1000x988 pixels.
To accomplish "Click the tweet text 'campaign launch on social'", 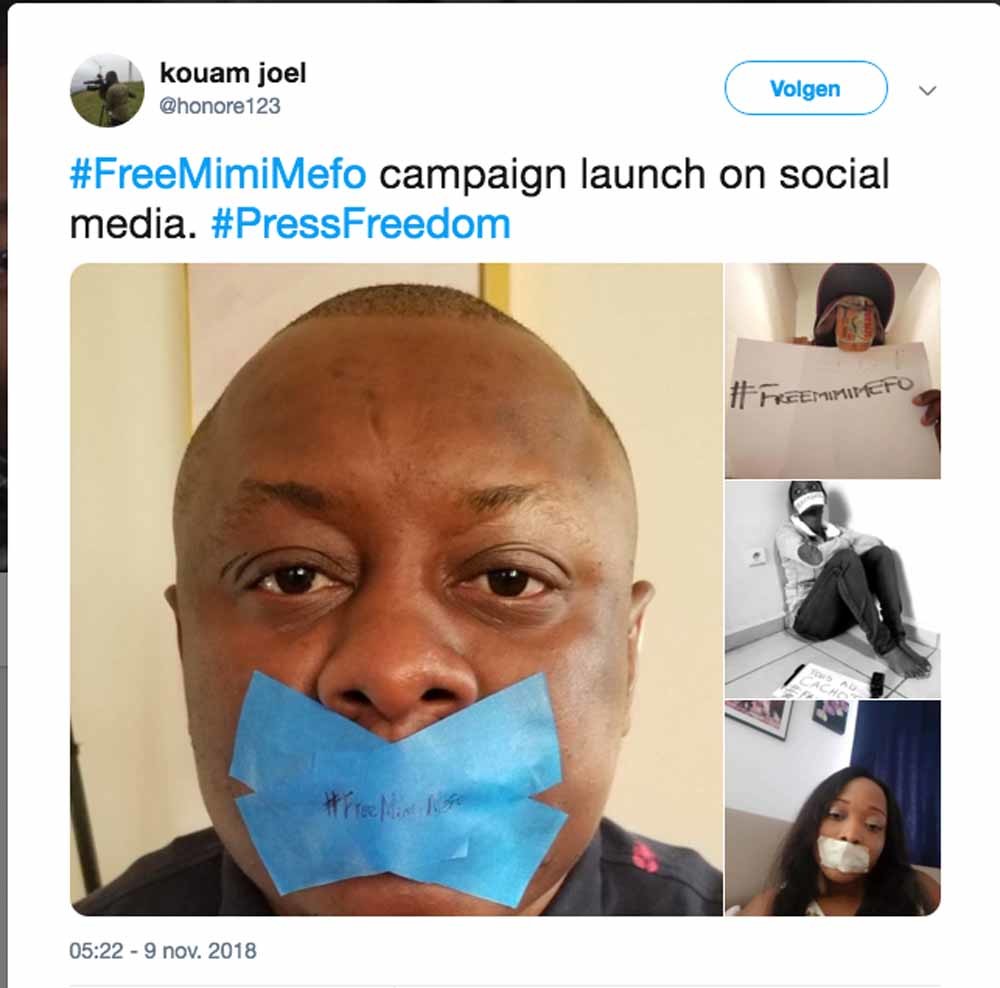I will point(634,175).
